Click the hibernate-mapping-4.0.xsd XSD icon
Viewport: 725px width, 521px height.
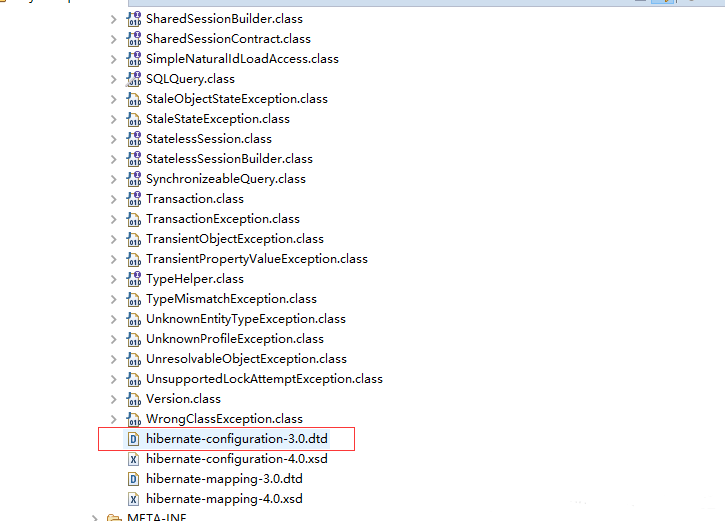(133, 499)
